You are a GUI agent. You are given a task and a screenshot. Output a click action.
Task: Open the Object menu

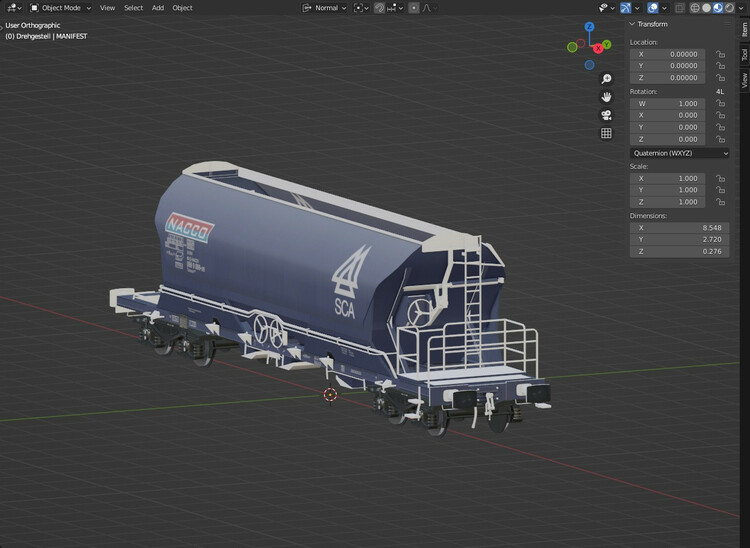point(182,8)
